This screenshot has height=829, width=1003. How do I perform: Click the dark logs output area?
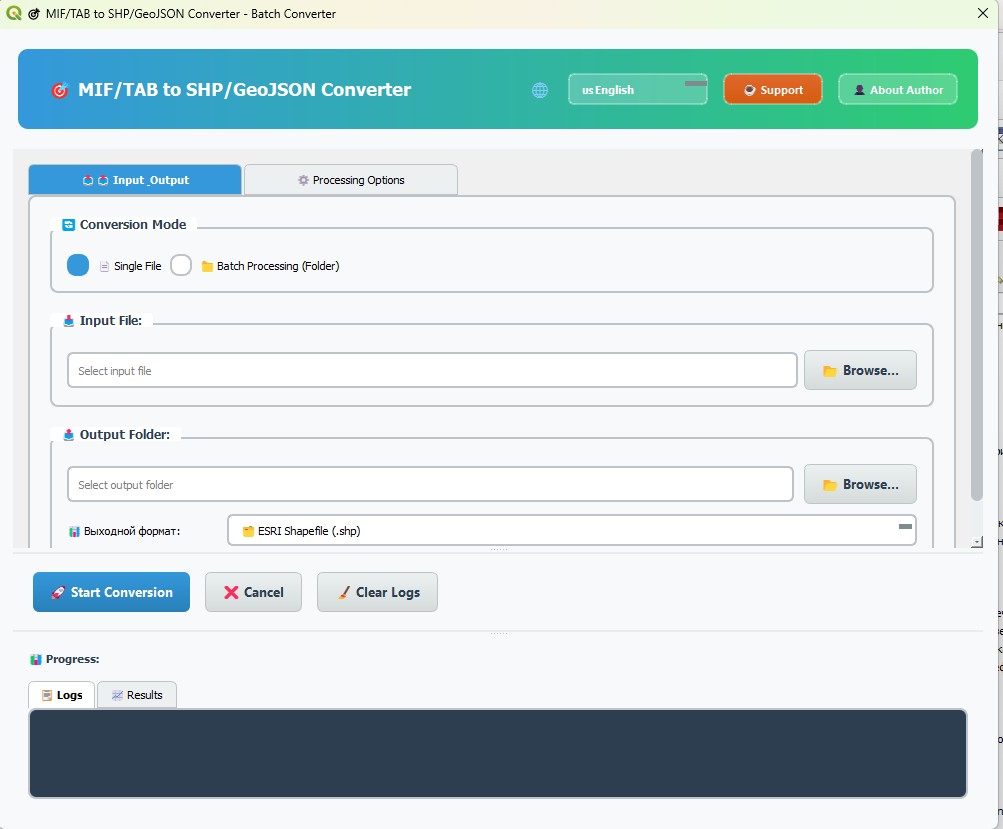coord(498,754)
